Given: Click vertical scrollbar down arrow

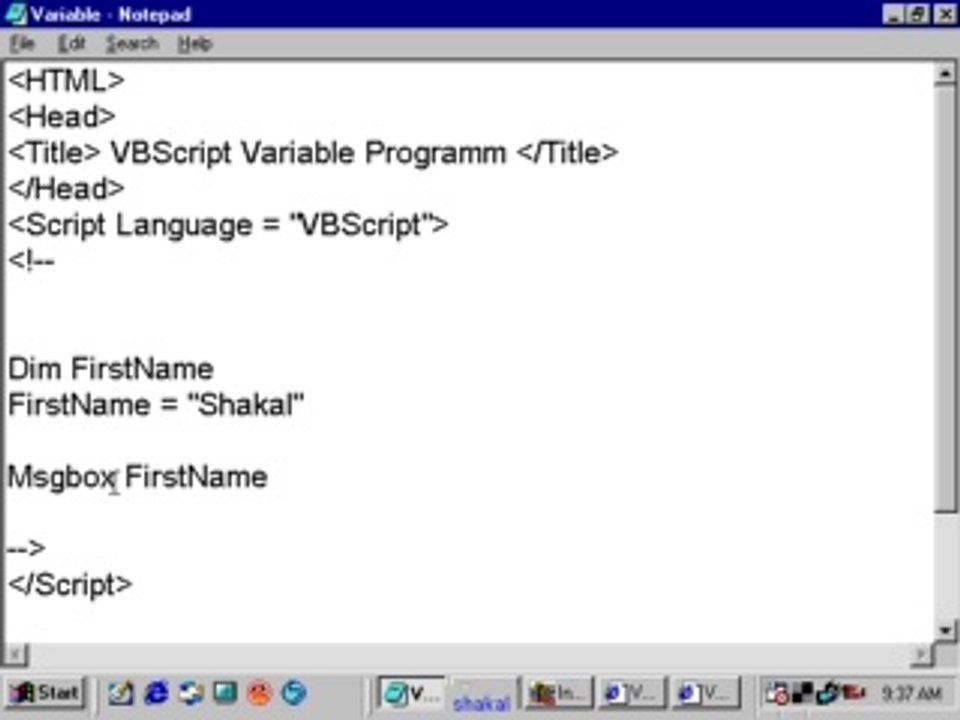Looking at the screenshot, I should [x=945, y=629].
